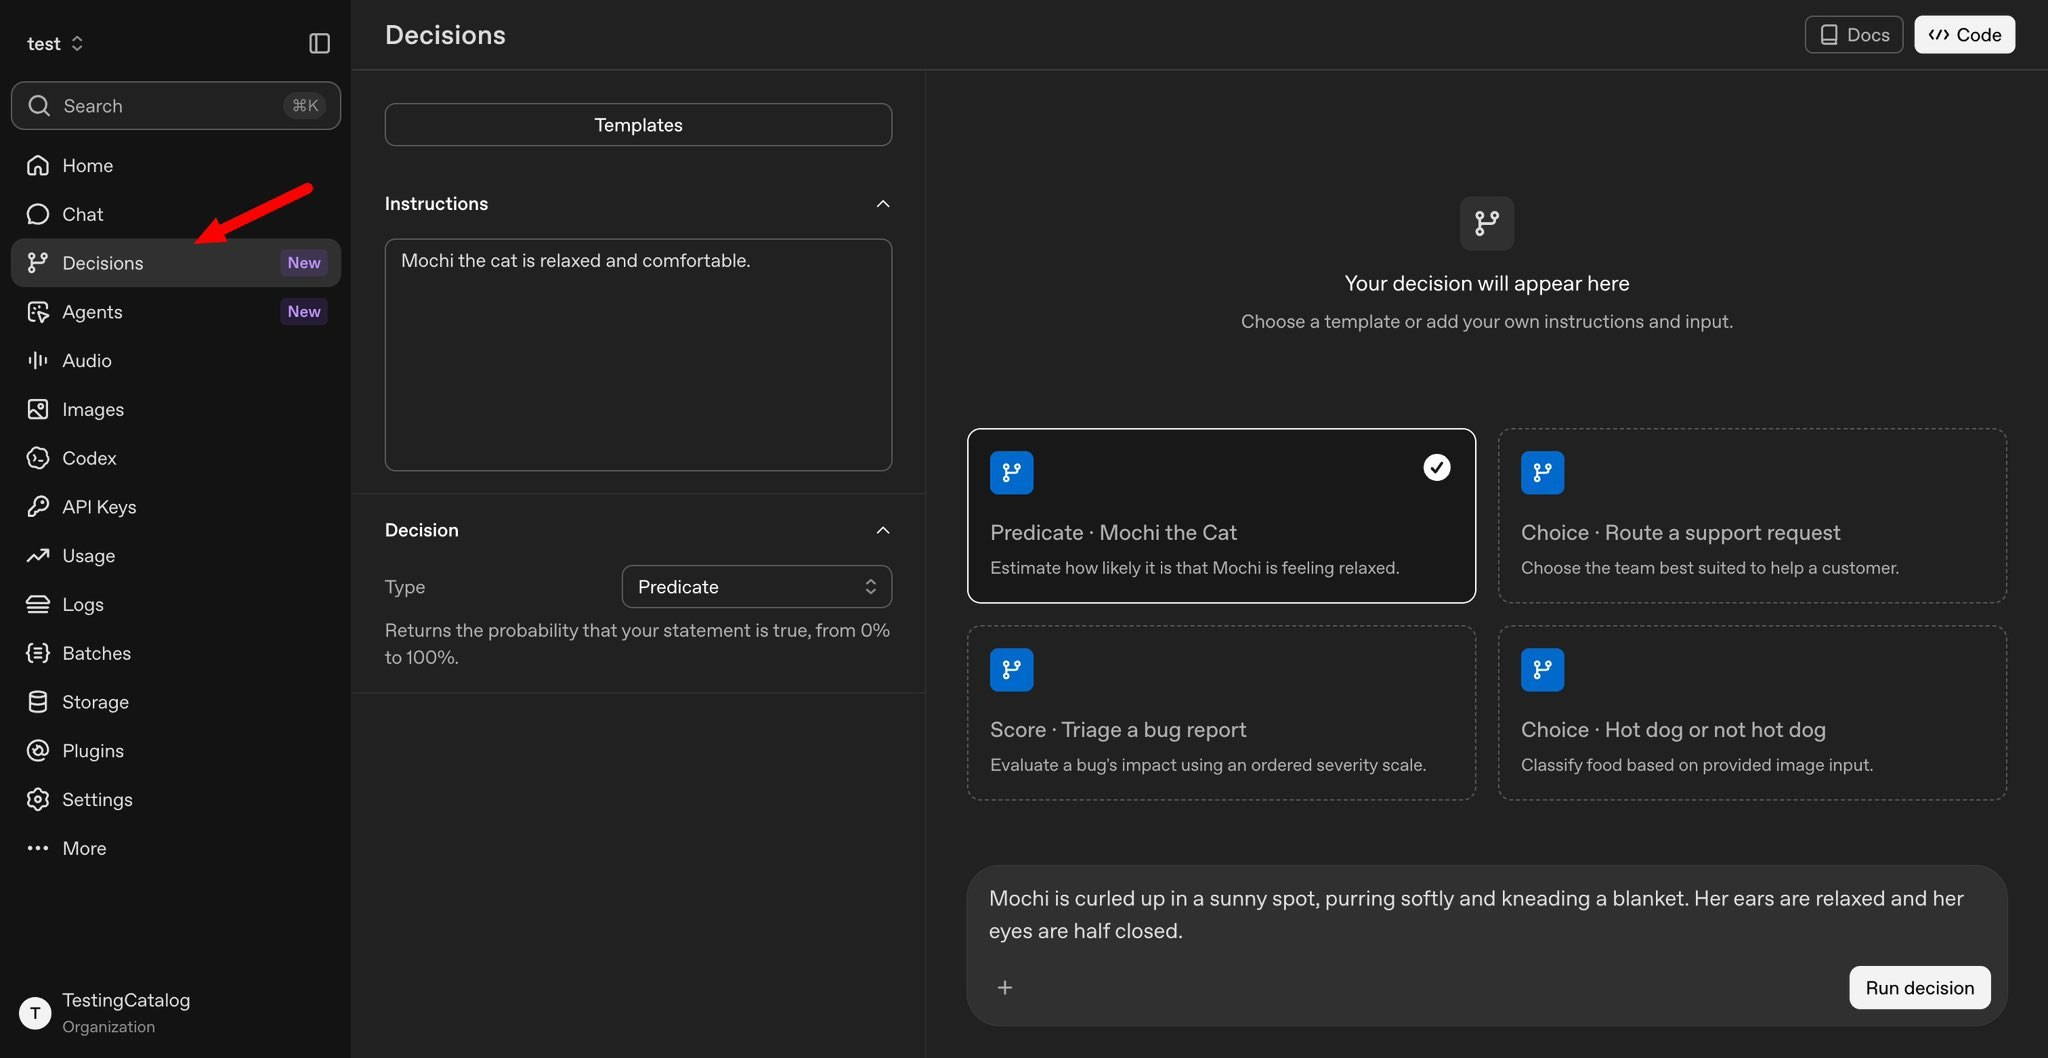2048x1058 pixels.
Task: Open the Batches sidebar item
Action: click(176, 653)
